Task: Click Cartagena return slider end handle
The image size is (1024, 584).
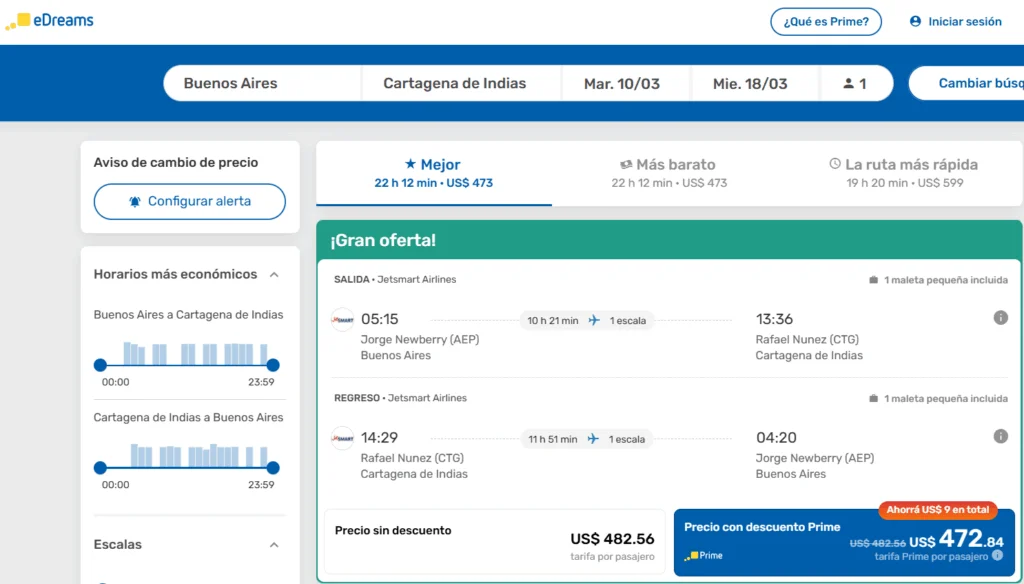Action: tap(273, 468)
